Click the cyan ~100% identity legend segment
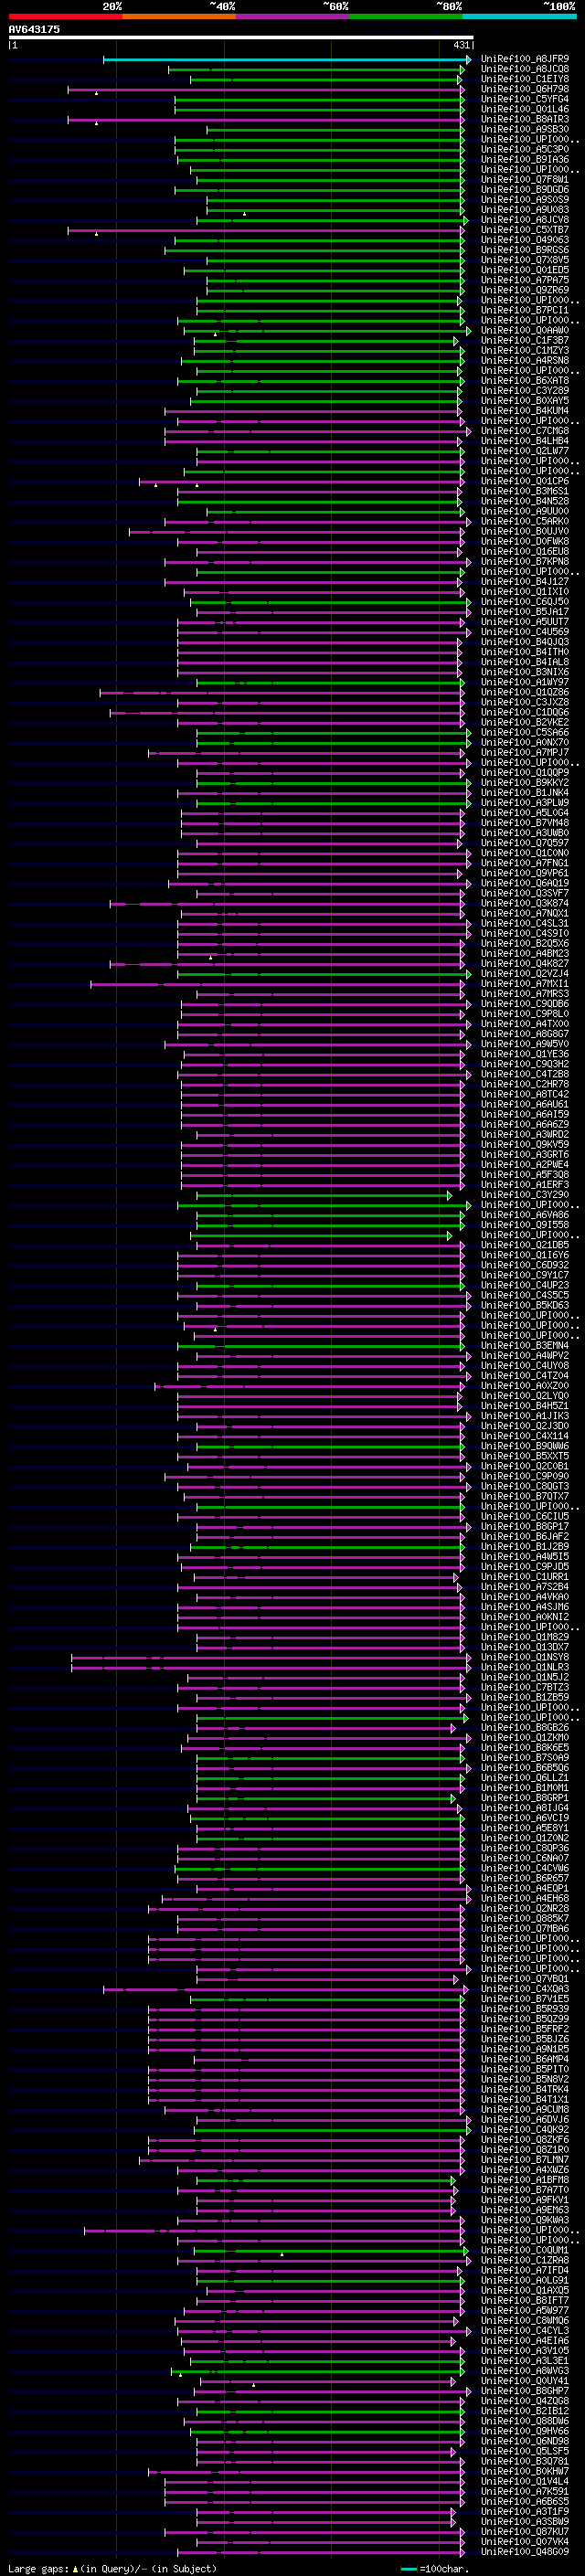This screenshot has height=2576, width=585. pyautogui.click(x=520, y=16)
